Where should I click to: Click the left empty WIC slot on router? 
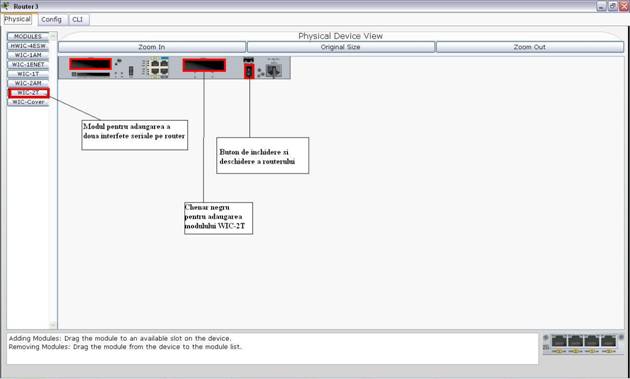(90, 64)
